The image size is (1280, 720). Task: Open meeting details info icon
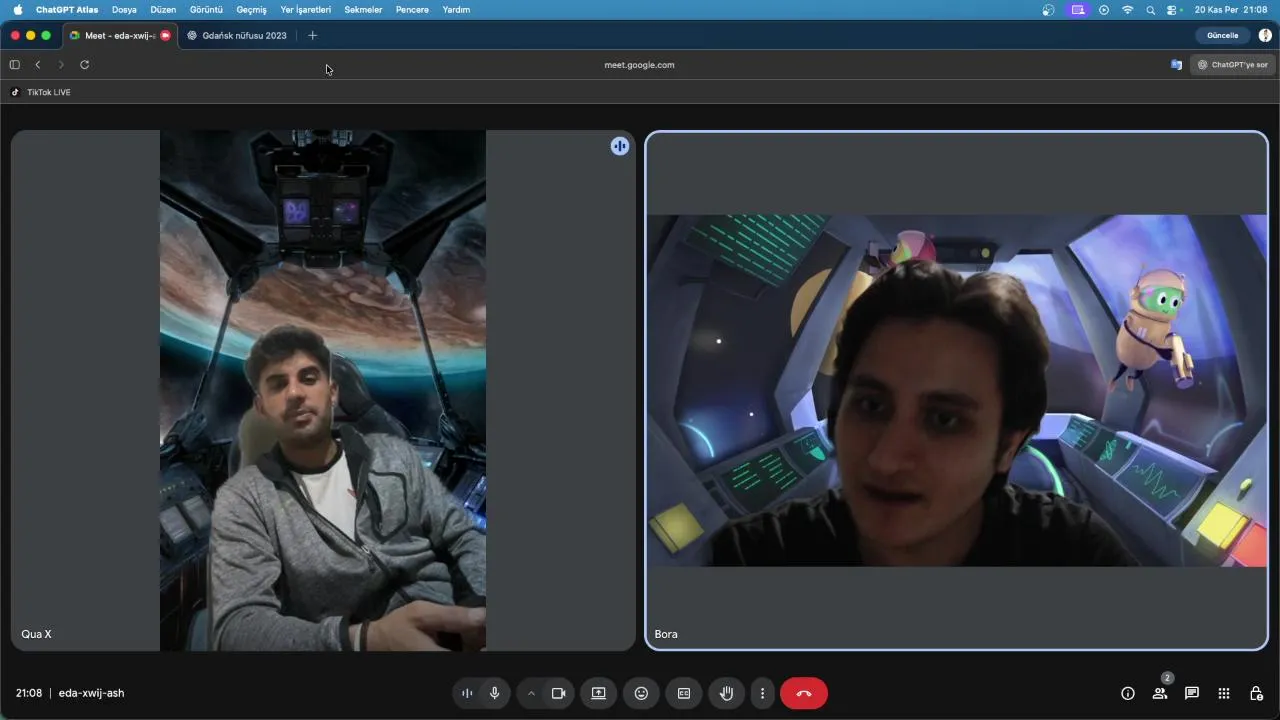1128,693
